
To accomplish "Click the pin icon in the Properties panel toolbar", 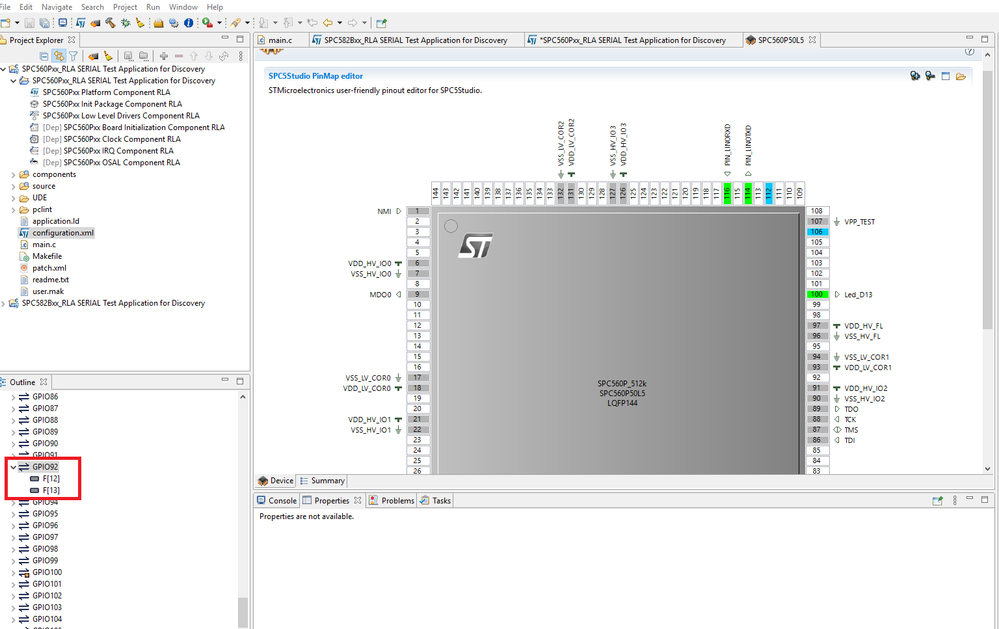I will tap(937, 501).
